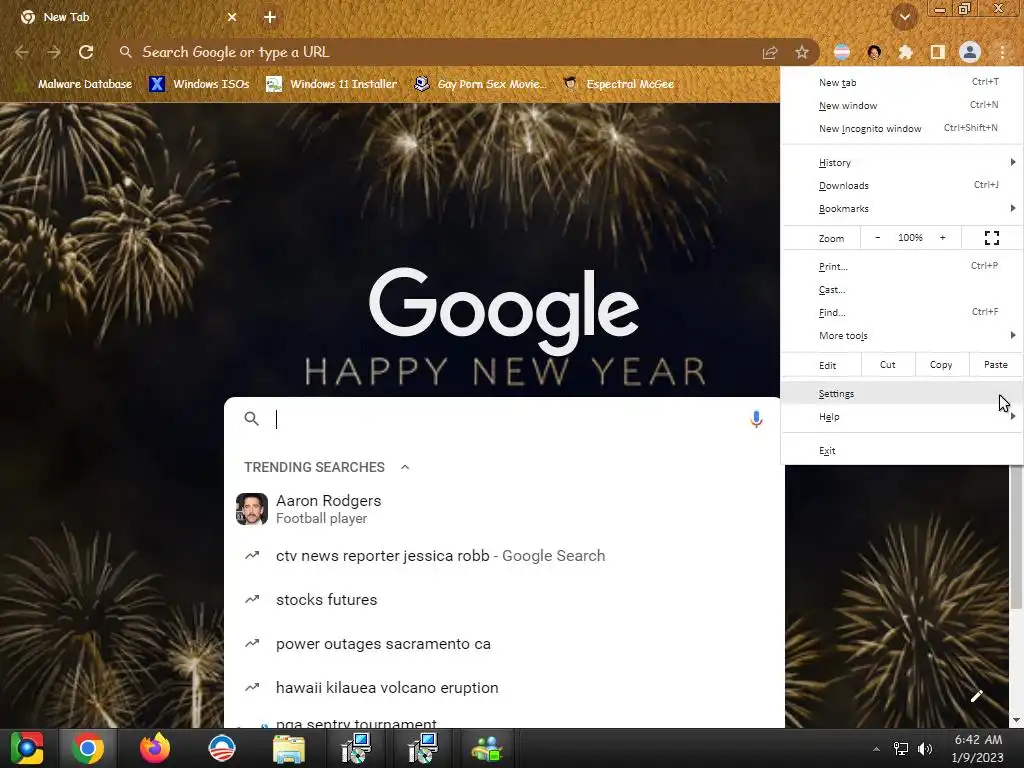
Task: Select the stocks futures suggestion
Action: pos(504,600)
